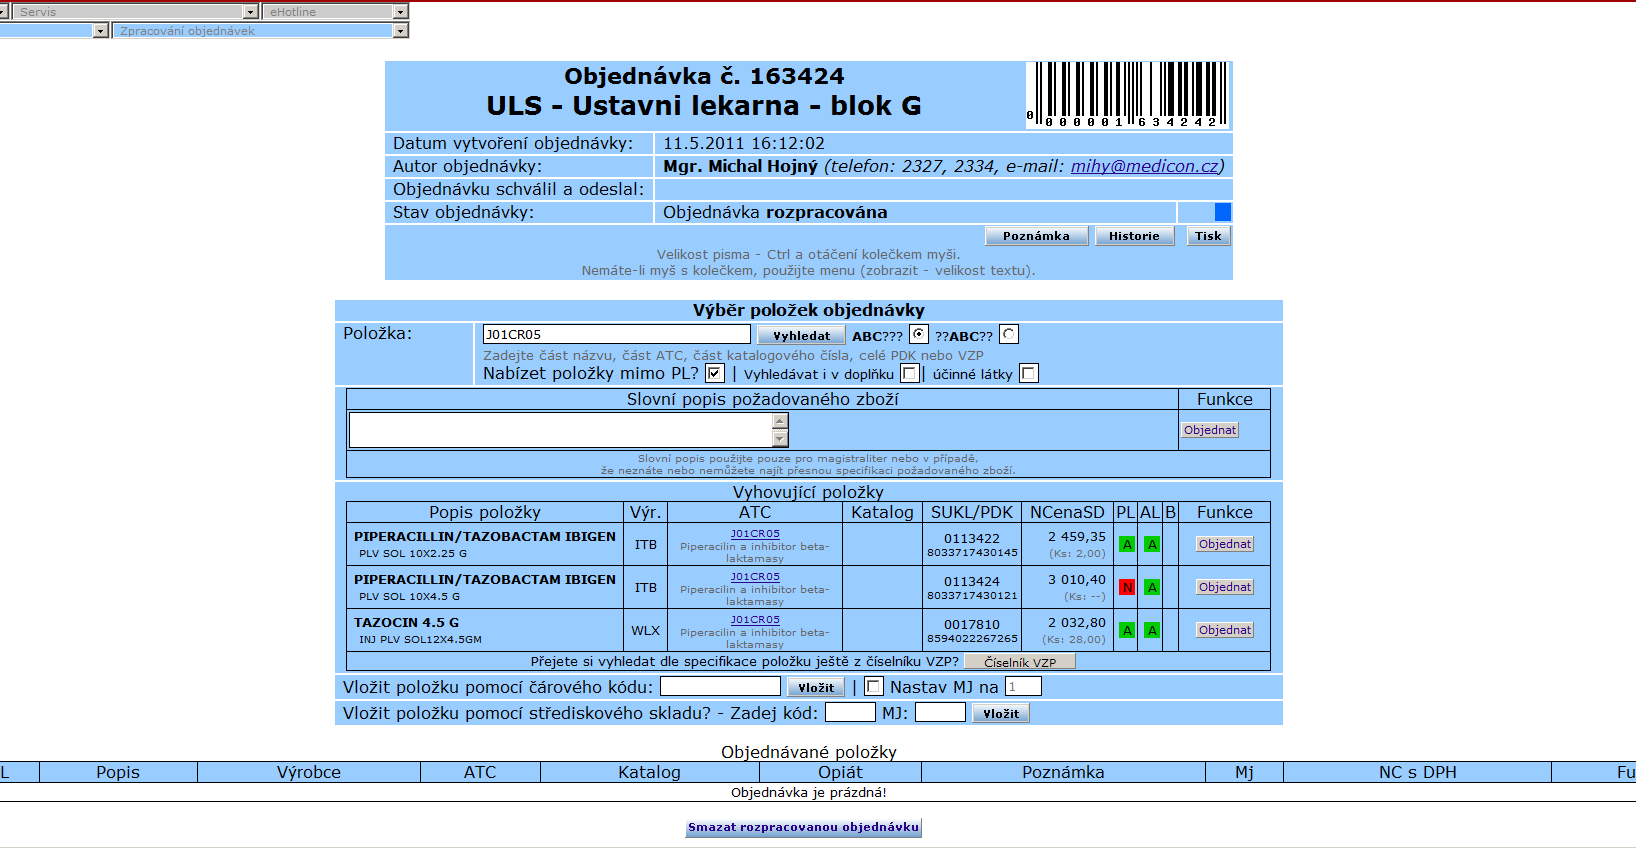Open J01CR05 ATC link in TAZOCIN row
The image size is (1636, 848).
point(755,620)
